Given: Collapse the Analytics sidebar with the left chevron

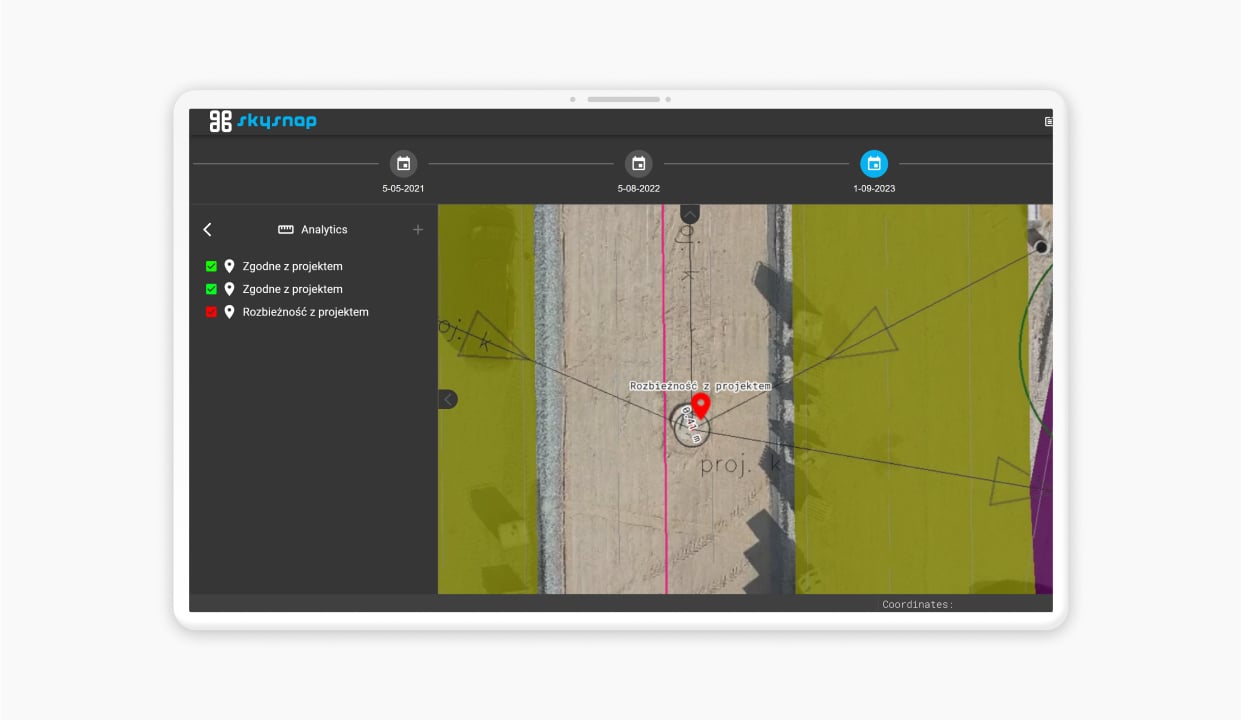Looking at the screenshot, I should pos(207,229).
